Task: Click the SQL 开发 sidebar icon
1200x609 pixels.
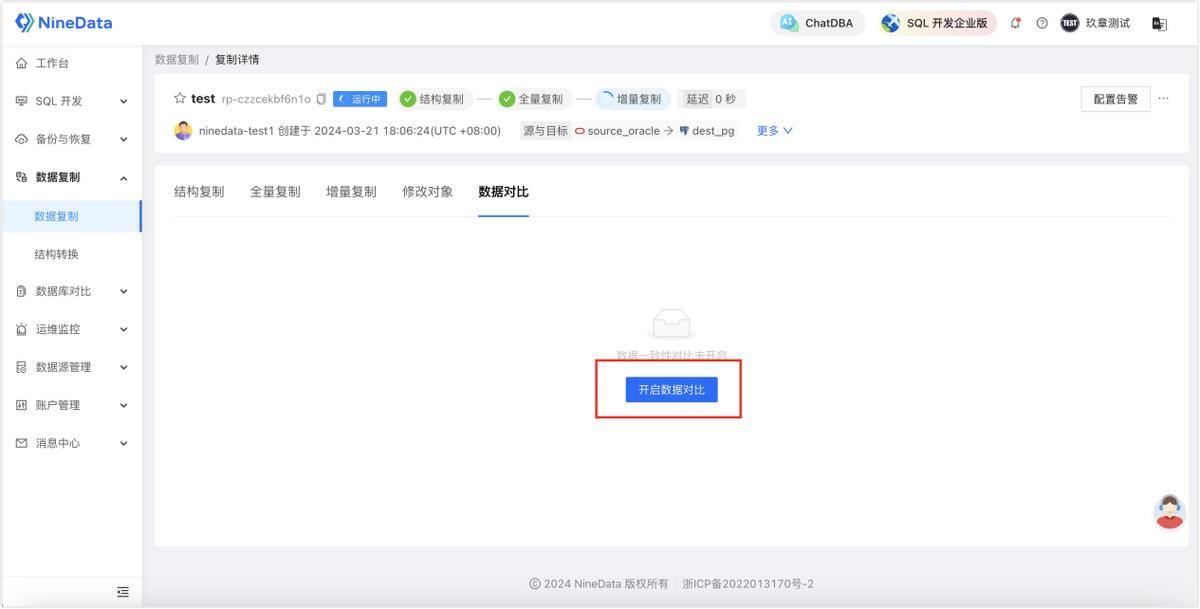Action: click(22, 101)
